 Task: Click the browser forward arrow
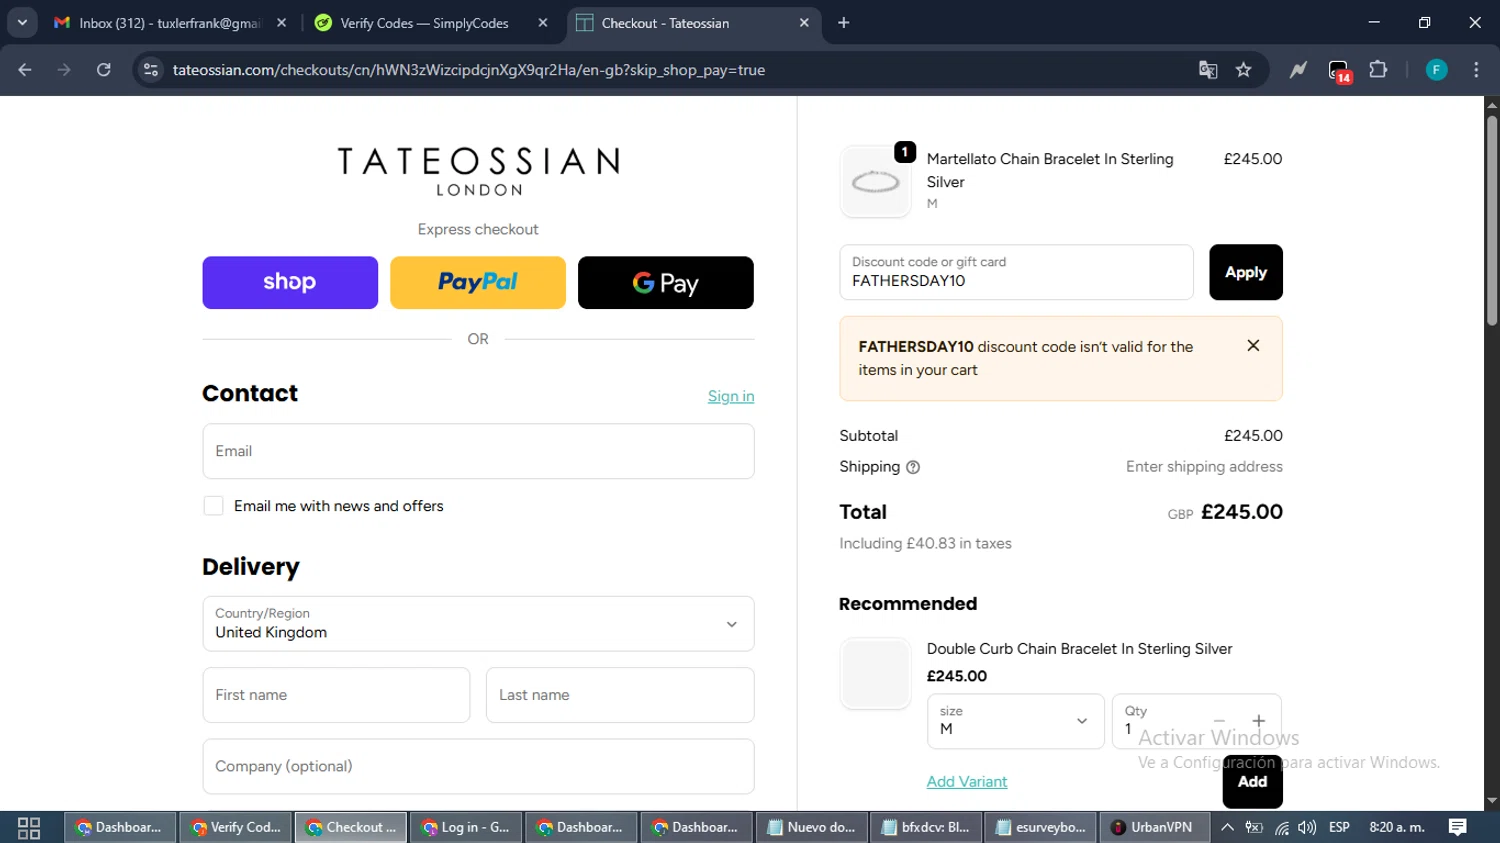click(64, 70)
